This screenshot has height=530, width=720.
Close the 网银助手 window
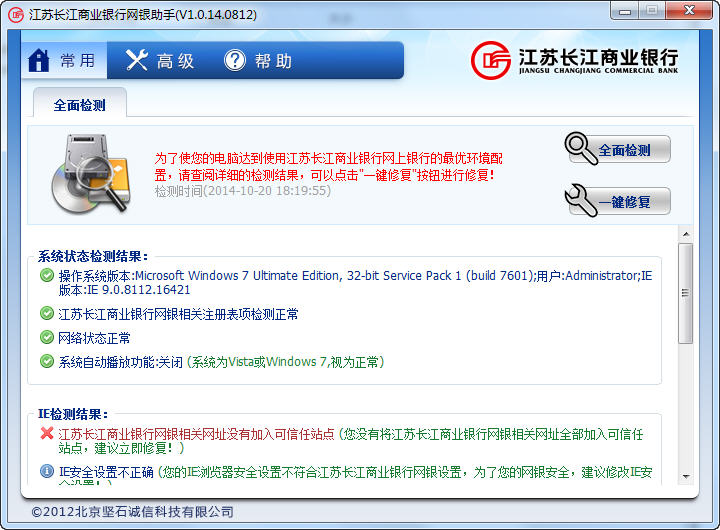689,11
